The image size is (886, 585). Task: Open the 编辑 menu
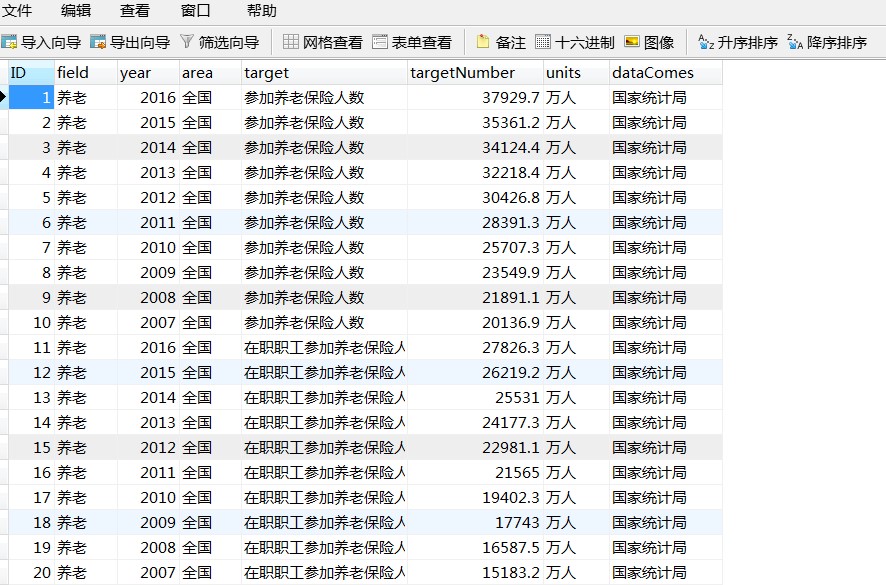pyautogui.click(x=76, y=10)
